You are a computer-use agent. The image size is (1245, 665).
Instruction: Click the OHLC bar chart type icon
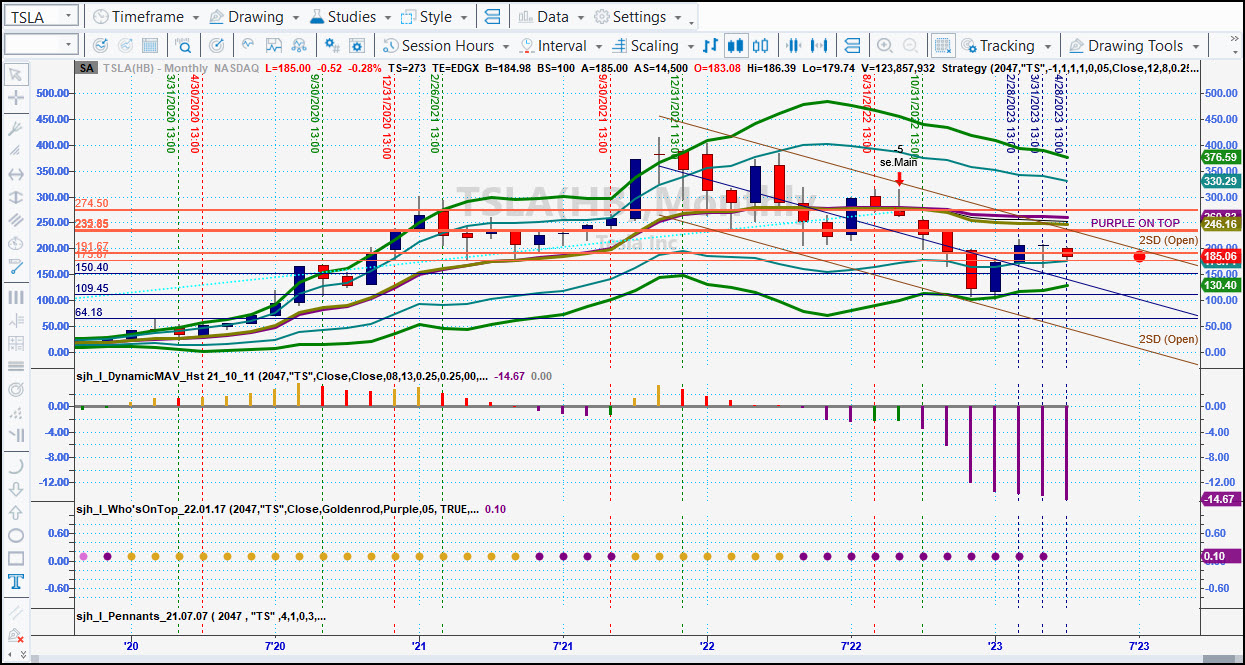[x=711, y=46]
